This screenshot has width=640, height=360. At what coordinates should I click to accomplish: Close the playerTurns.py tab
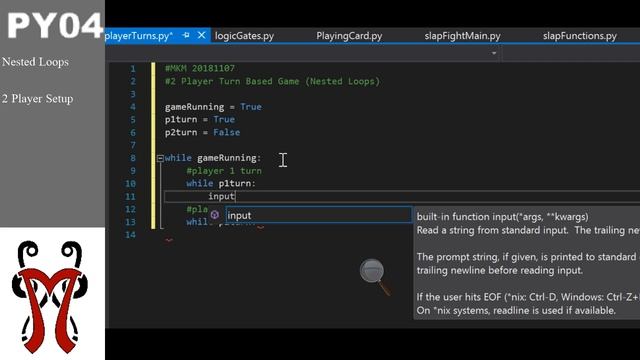(202, 36)
